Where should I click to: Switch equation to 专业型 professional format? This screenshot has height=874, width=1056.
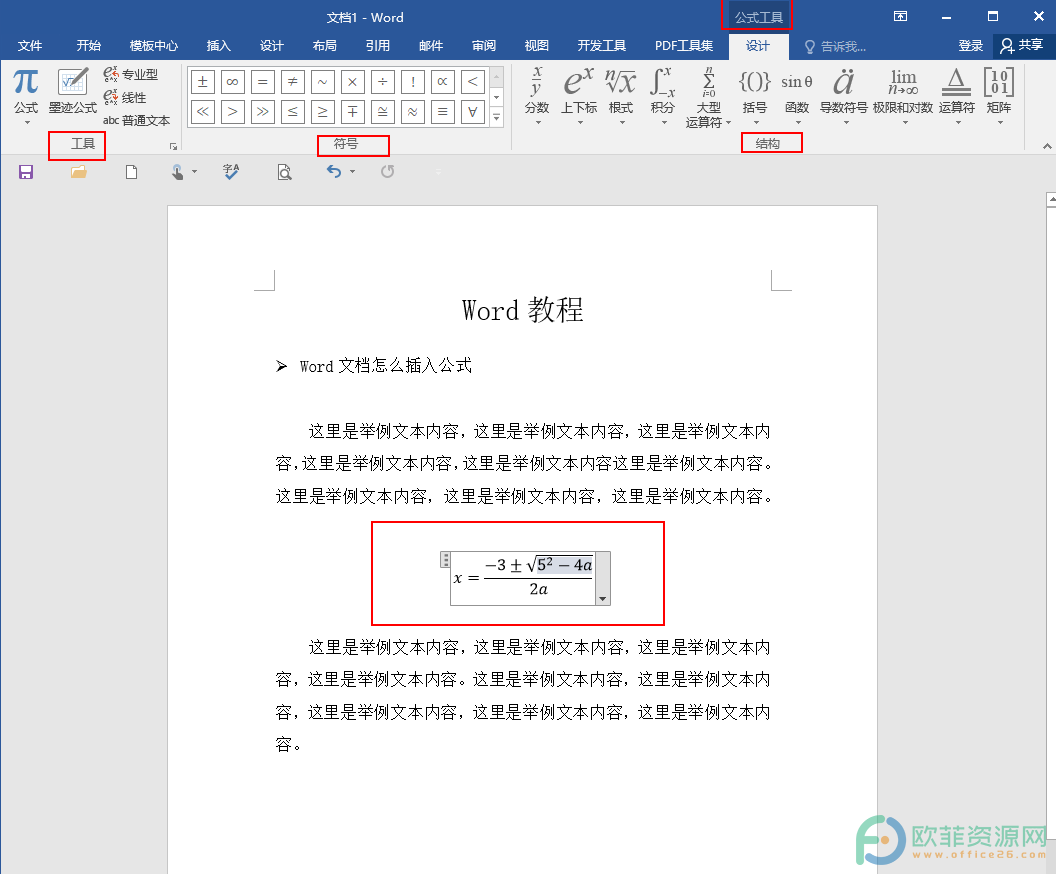click(x=131, y=74)
